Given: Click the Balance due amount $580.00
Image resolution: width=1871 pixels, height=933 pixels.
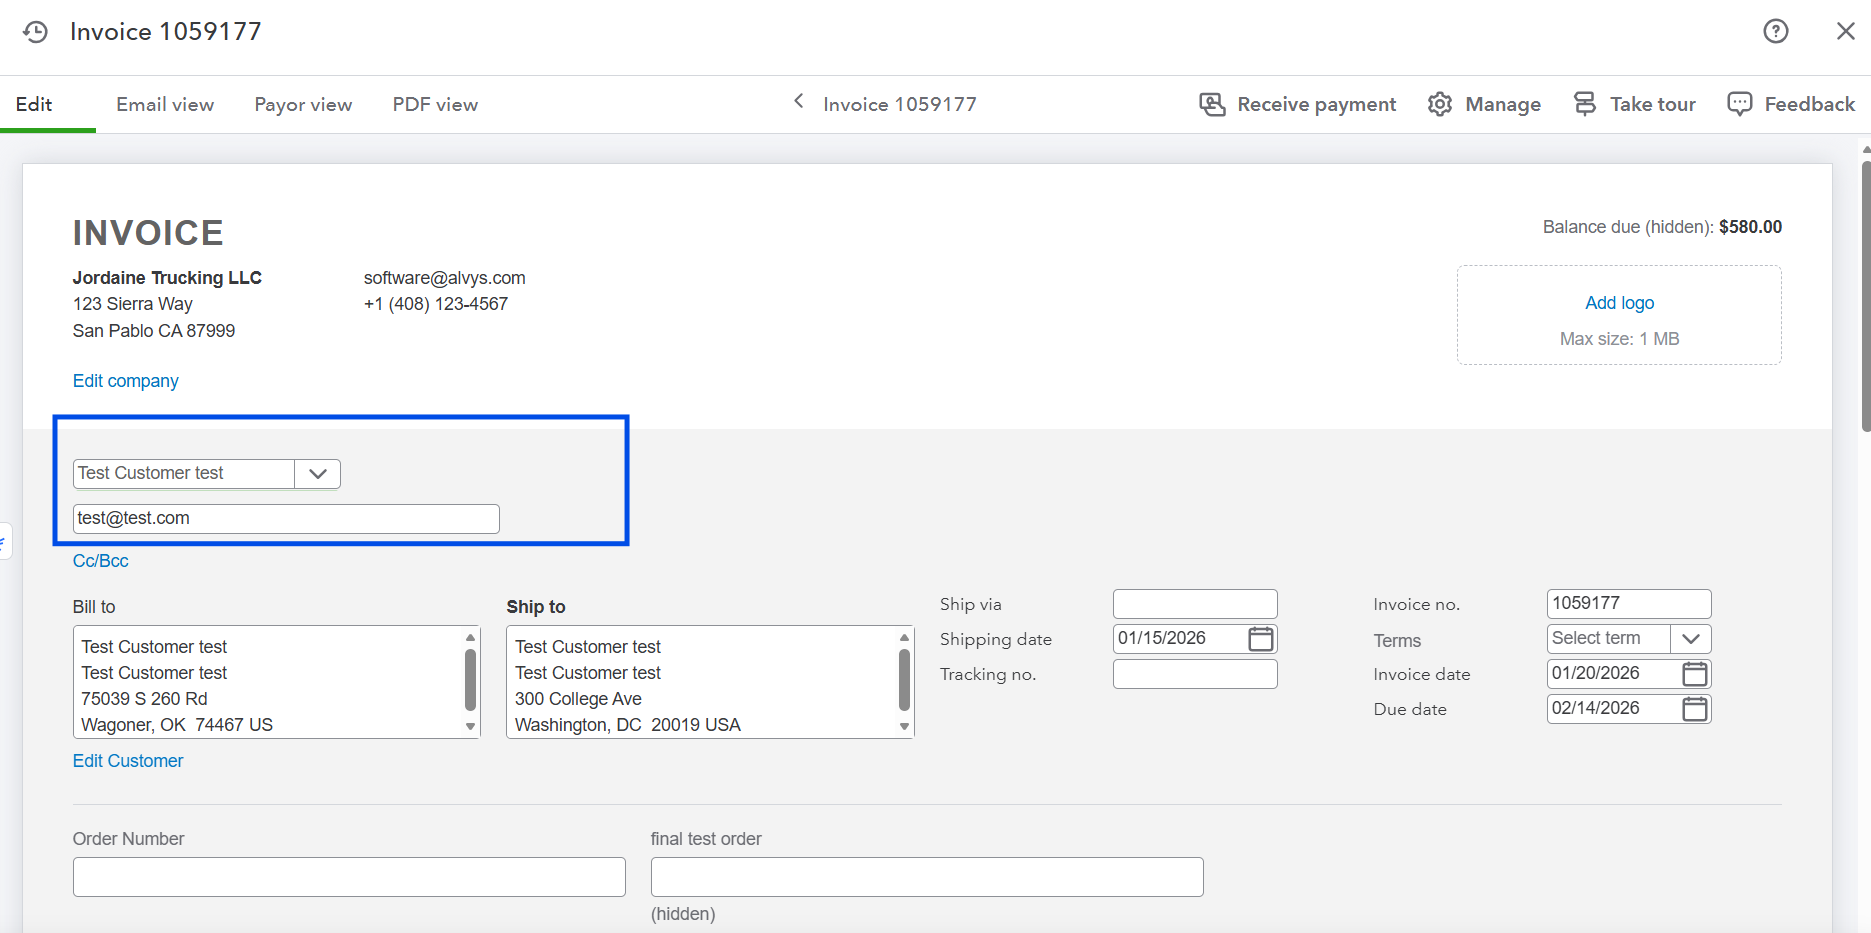Looking at the screenshot, I should tap(1750, 227).
